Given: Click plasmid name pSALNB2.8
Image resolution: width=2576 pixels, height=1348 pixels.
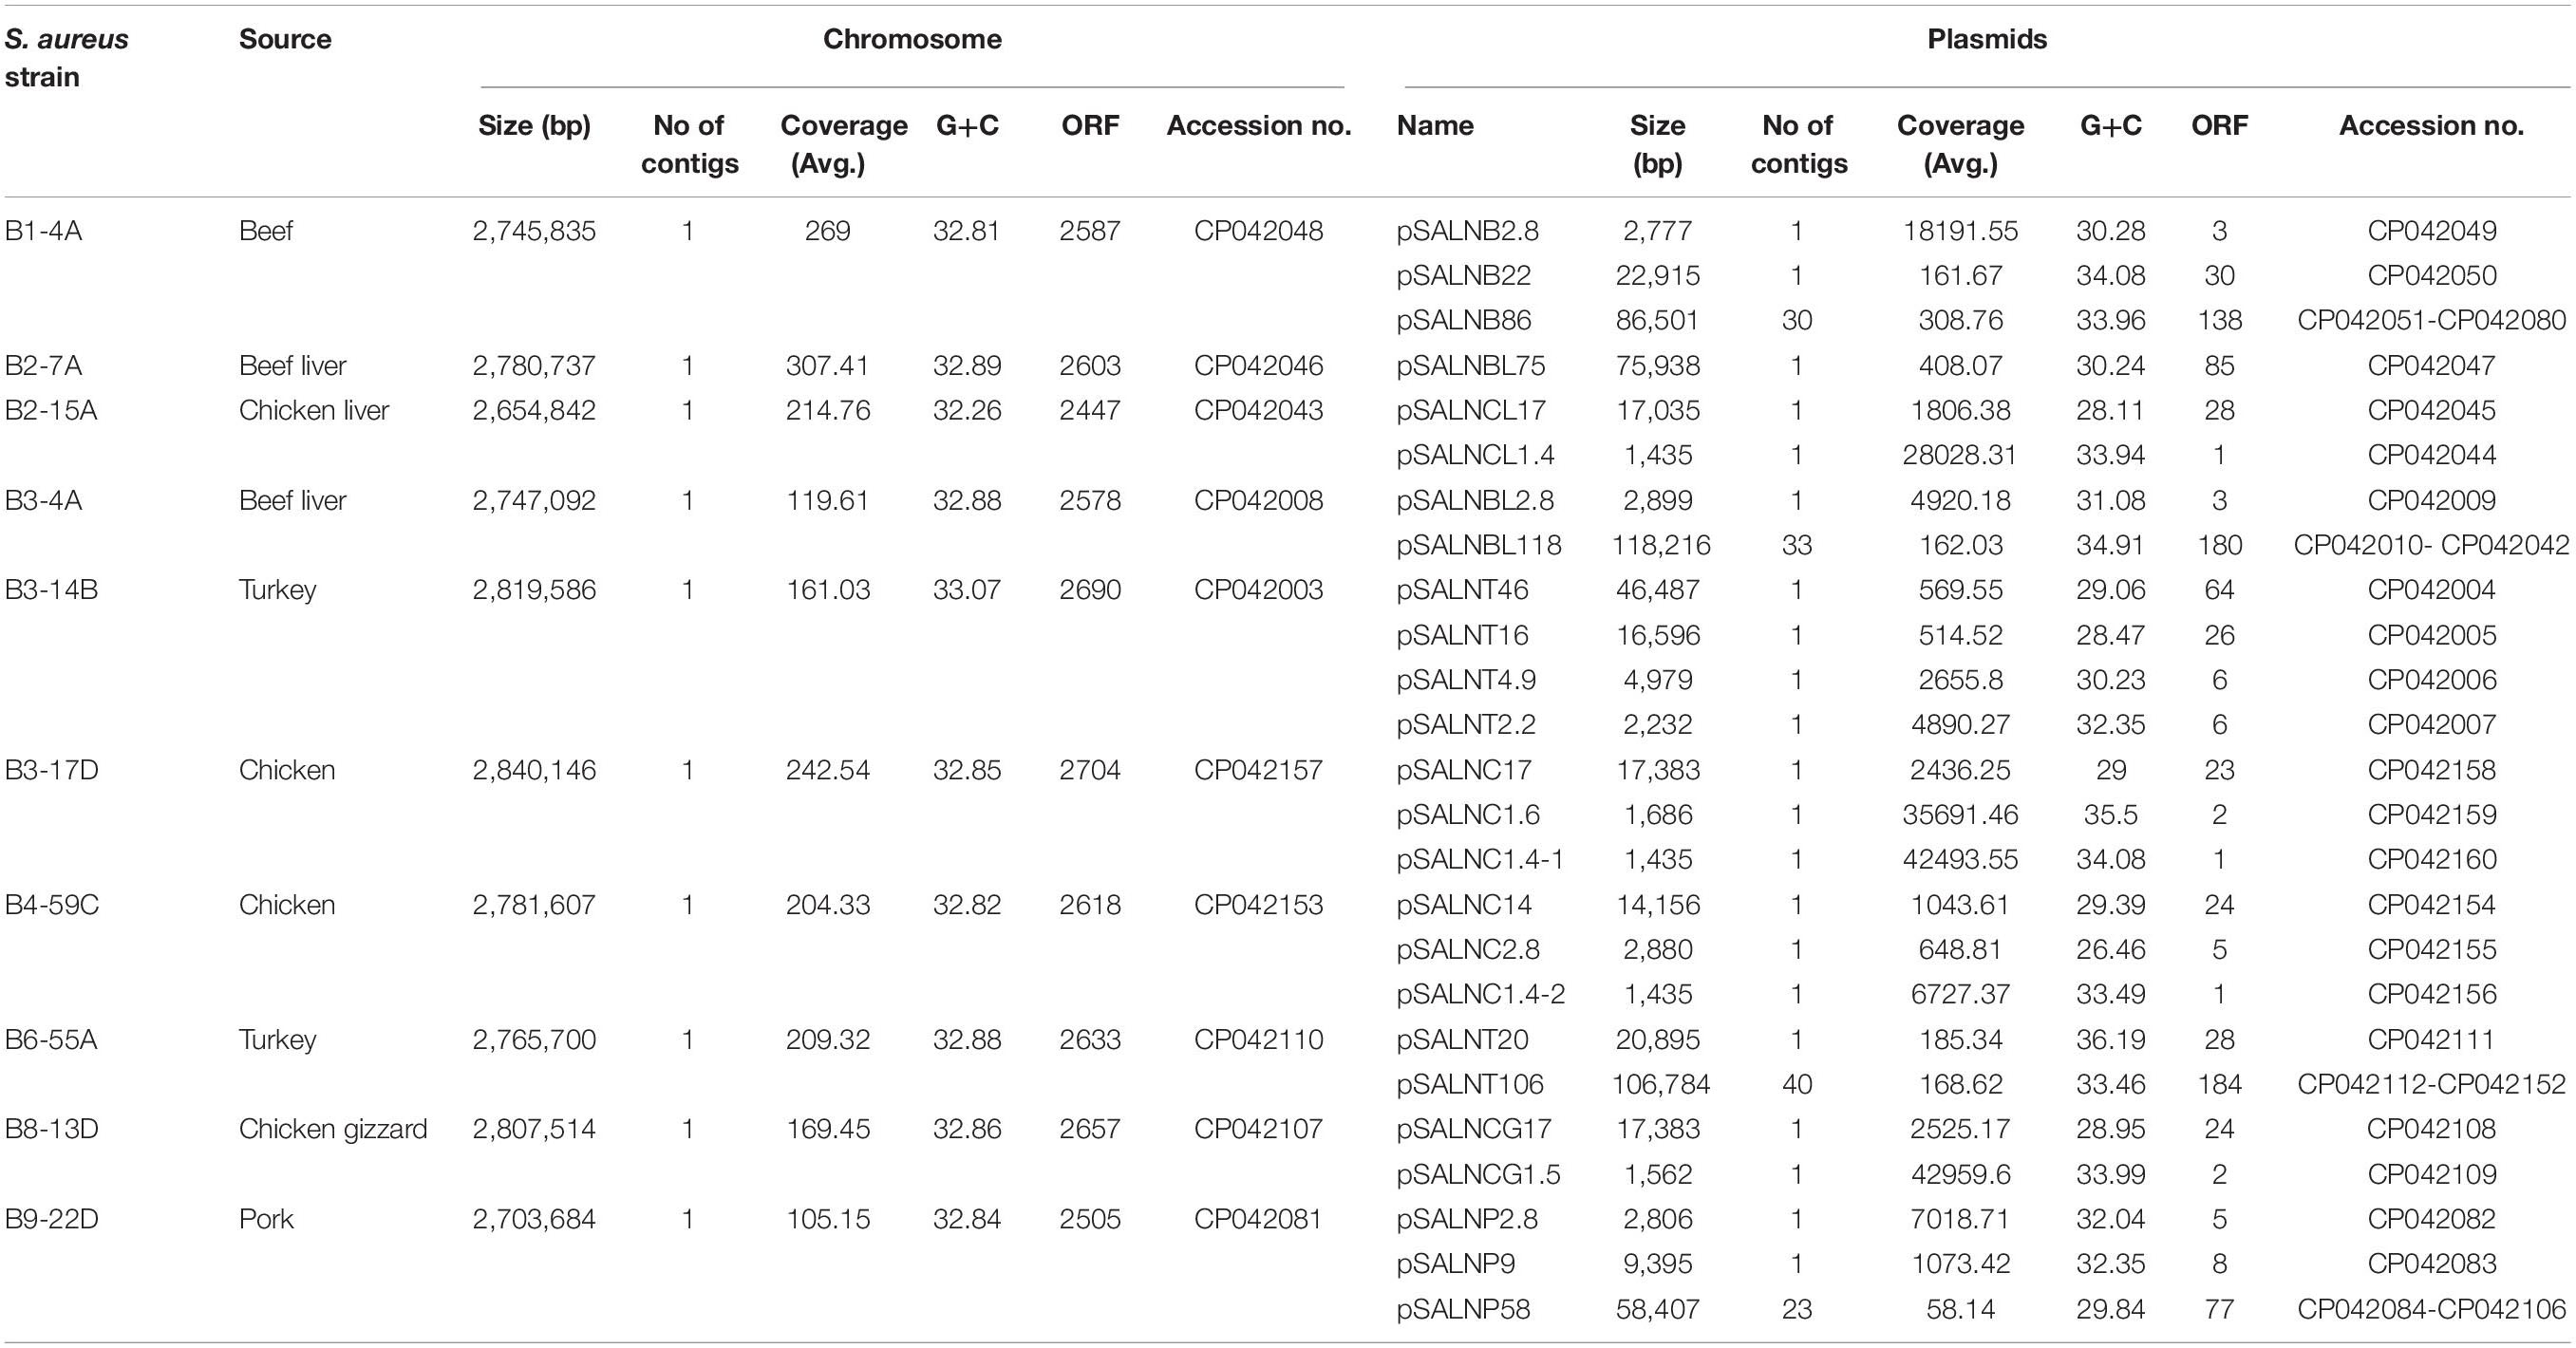Looking at the screenshot, I should pos(1467,231).
